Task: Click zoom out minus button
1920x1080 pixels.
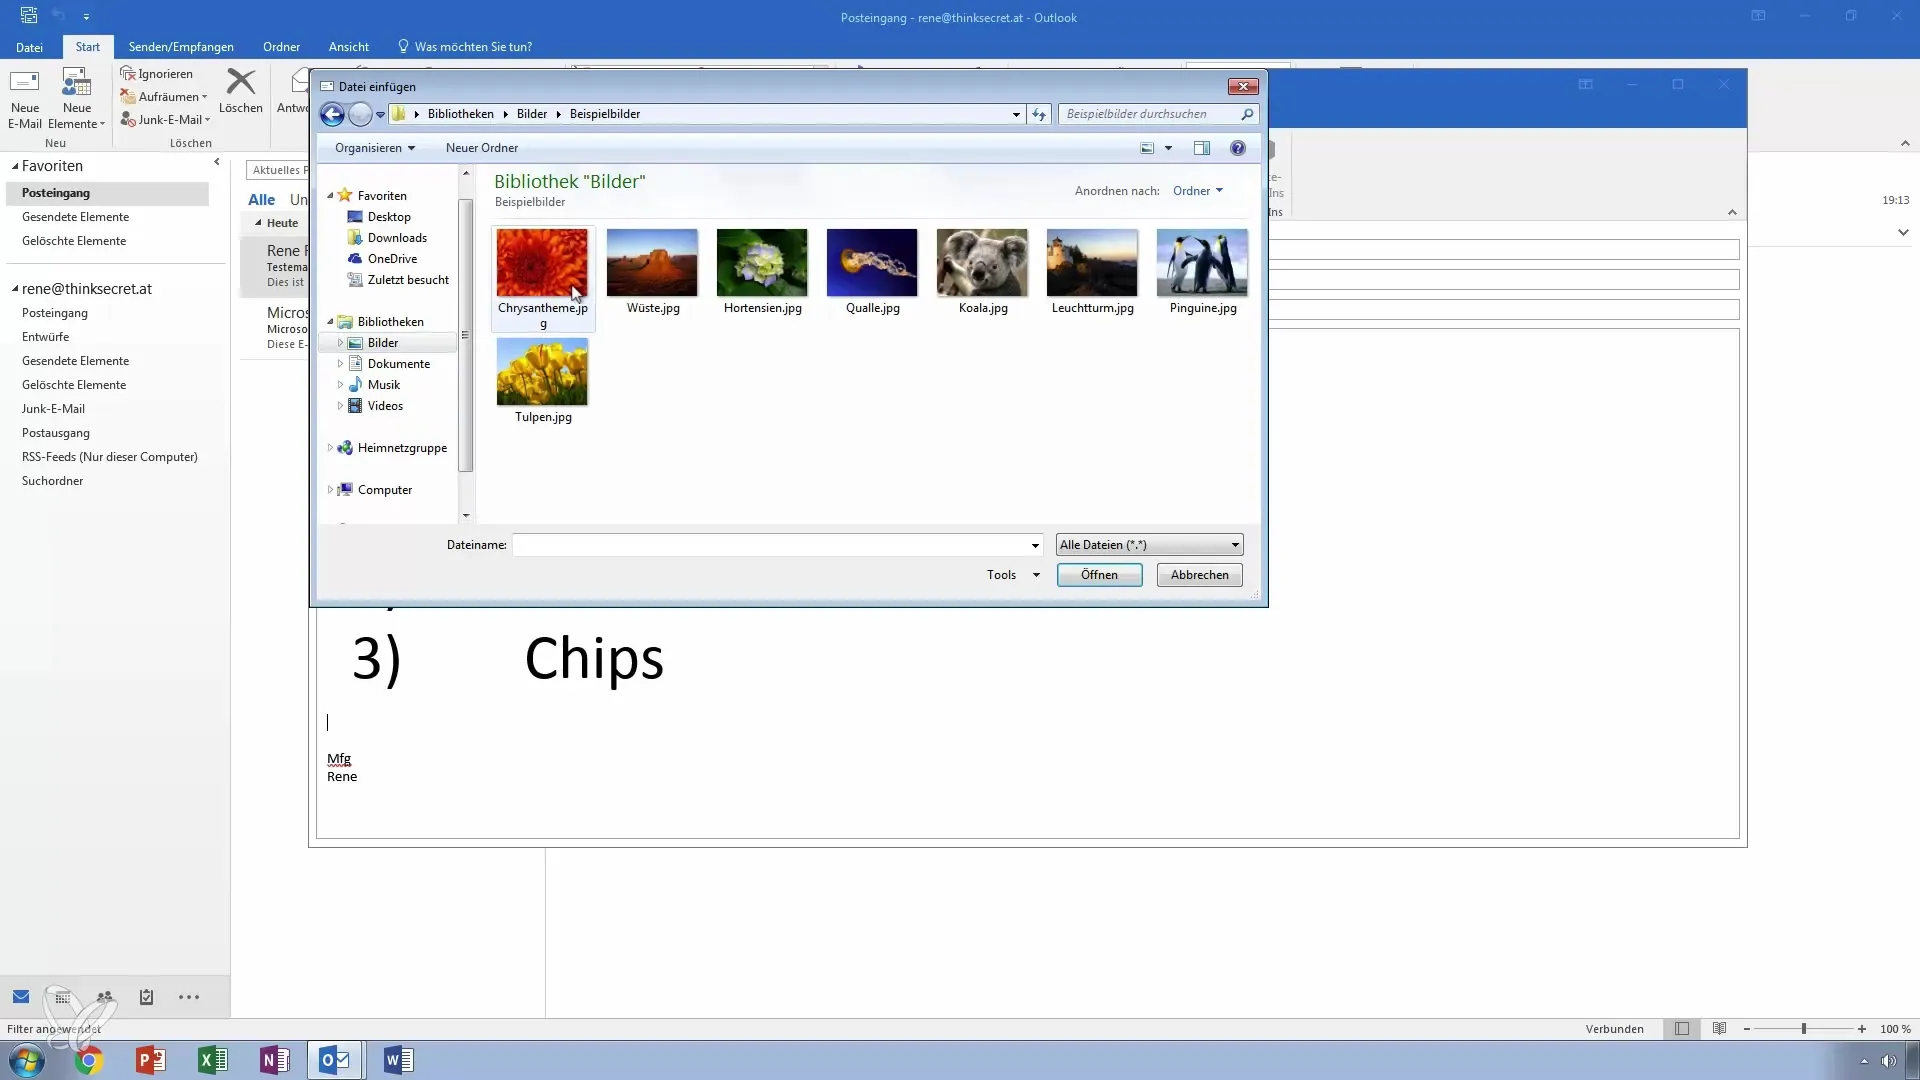Action: point(1747,1029)
